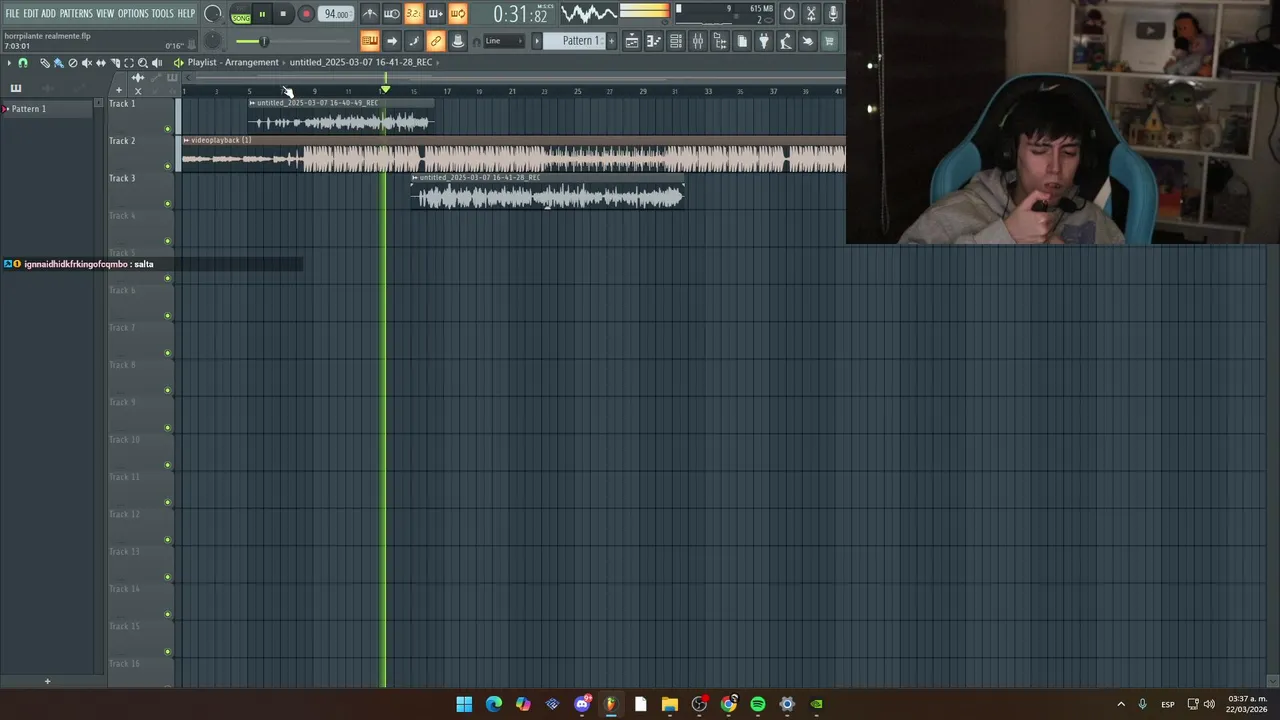
Task: Click the project info icon
Action: point(742,41)
